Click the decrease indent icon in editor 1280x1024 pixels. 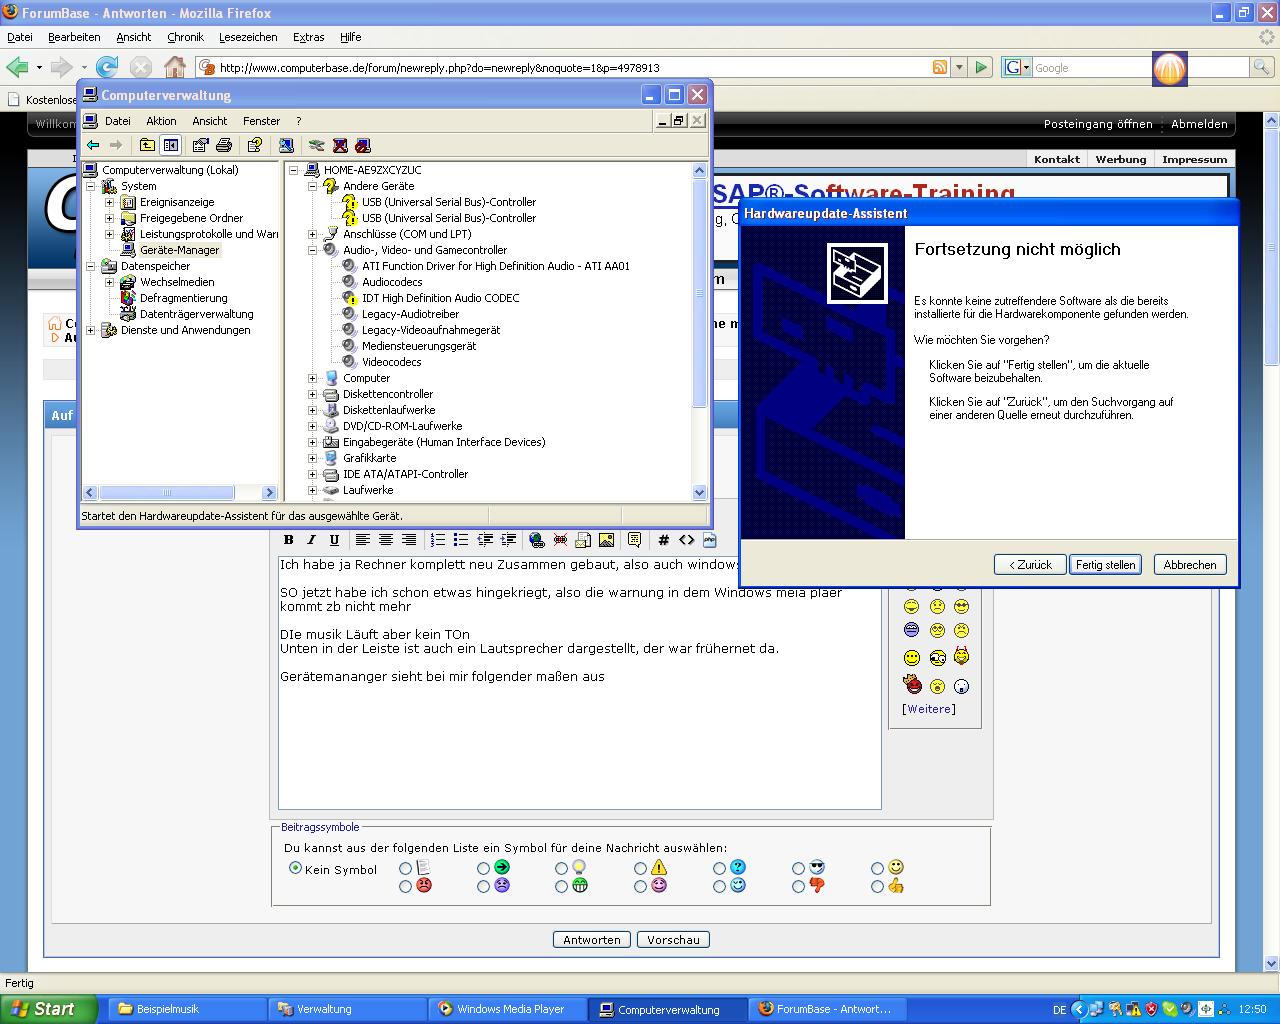pyautogui.click(x=485, y=540)
